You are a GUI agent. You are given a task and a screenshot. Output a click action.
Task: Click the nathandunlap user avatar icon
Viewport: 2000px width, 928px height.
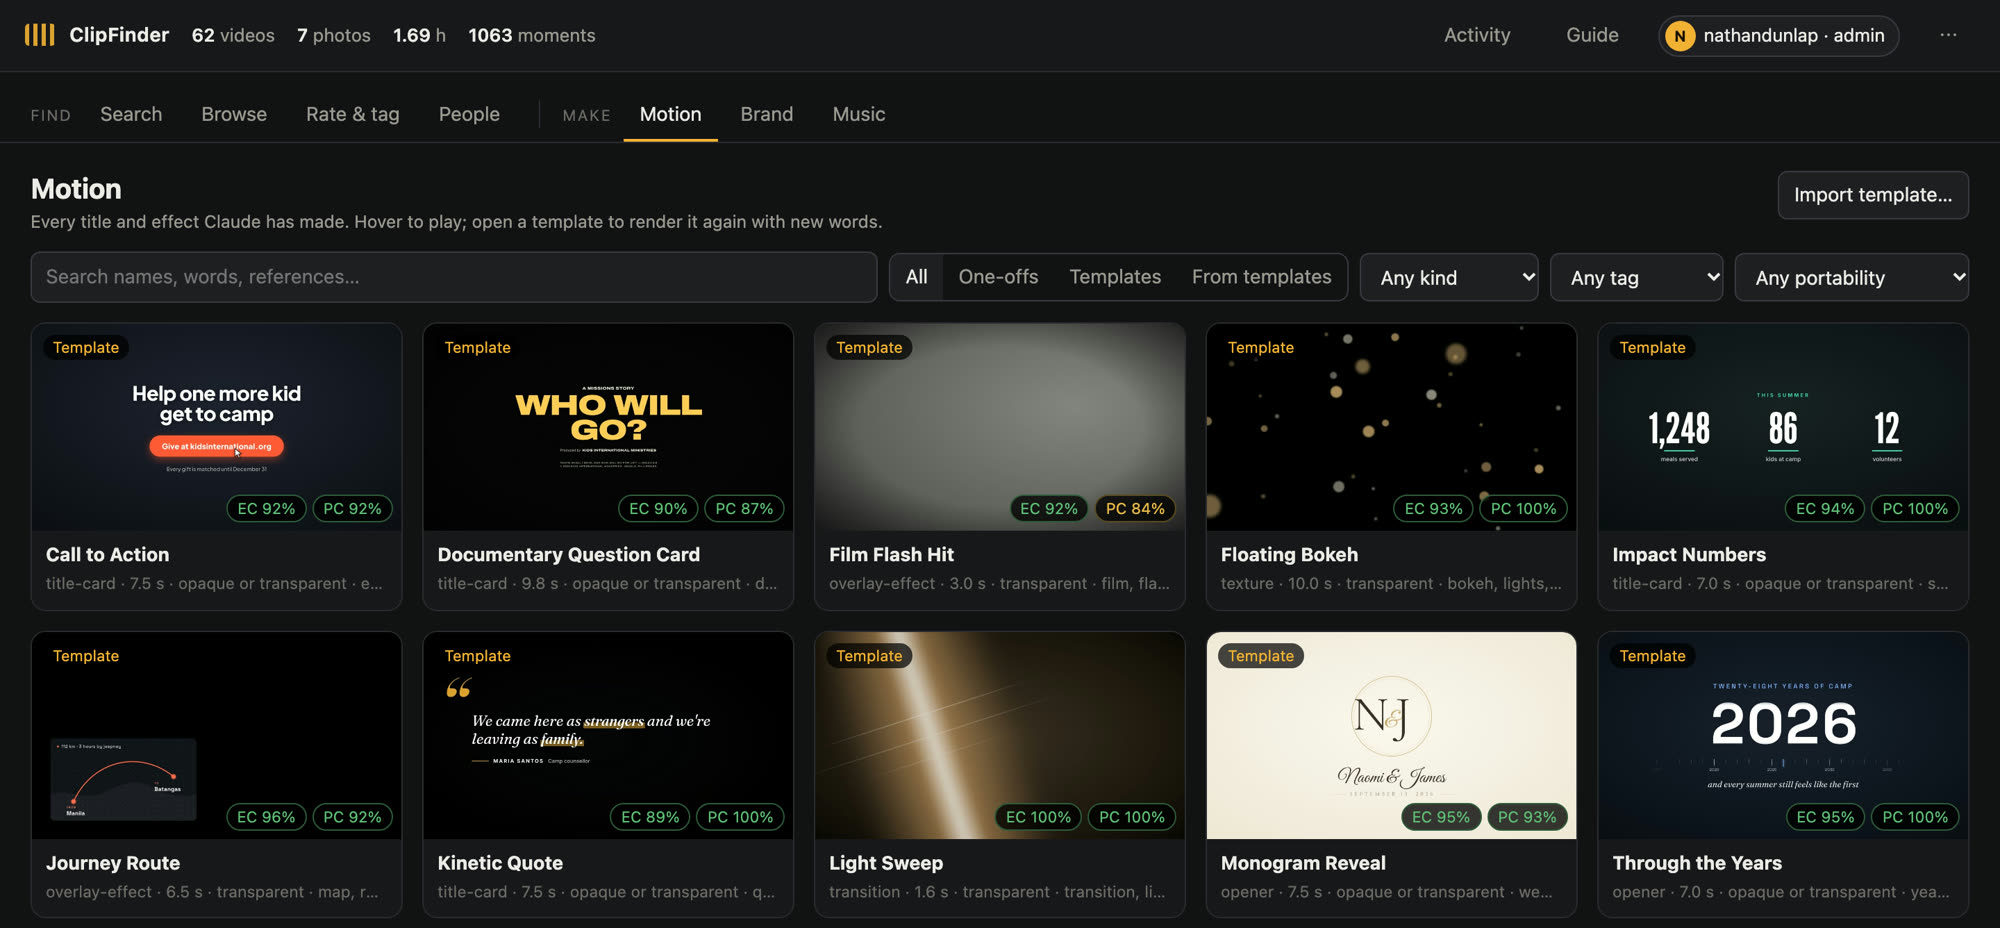(1680, 36)
